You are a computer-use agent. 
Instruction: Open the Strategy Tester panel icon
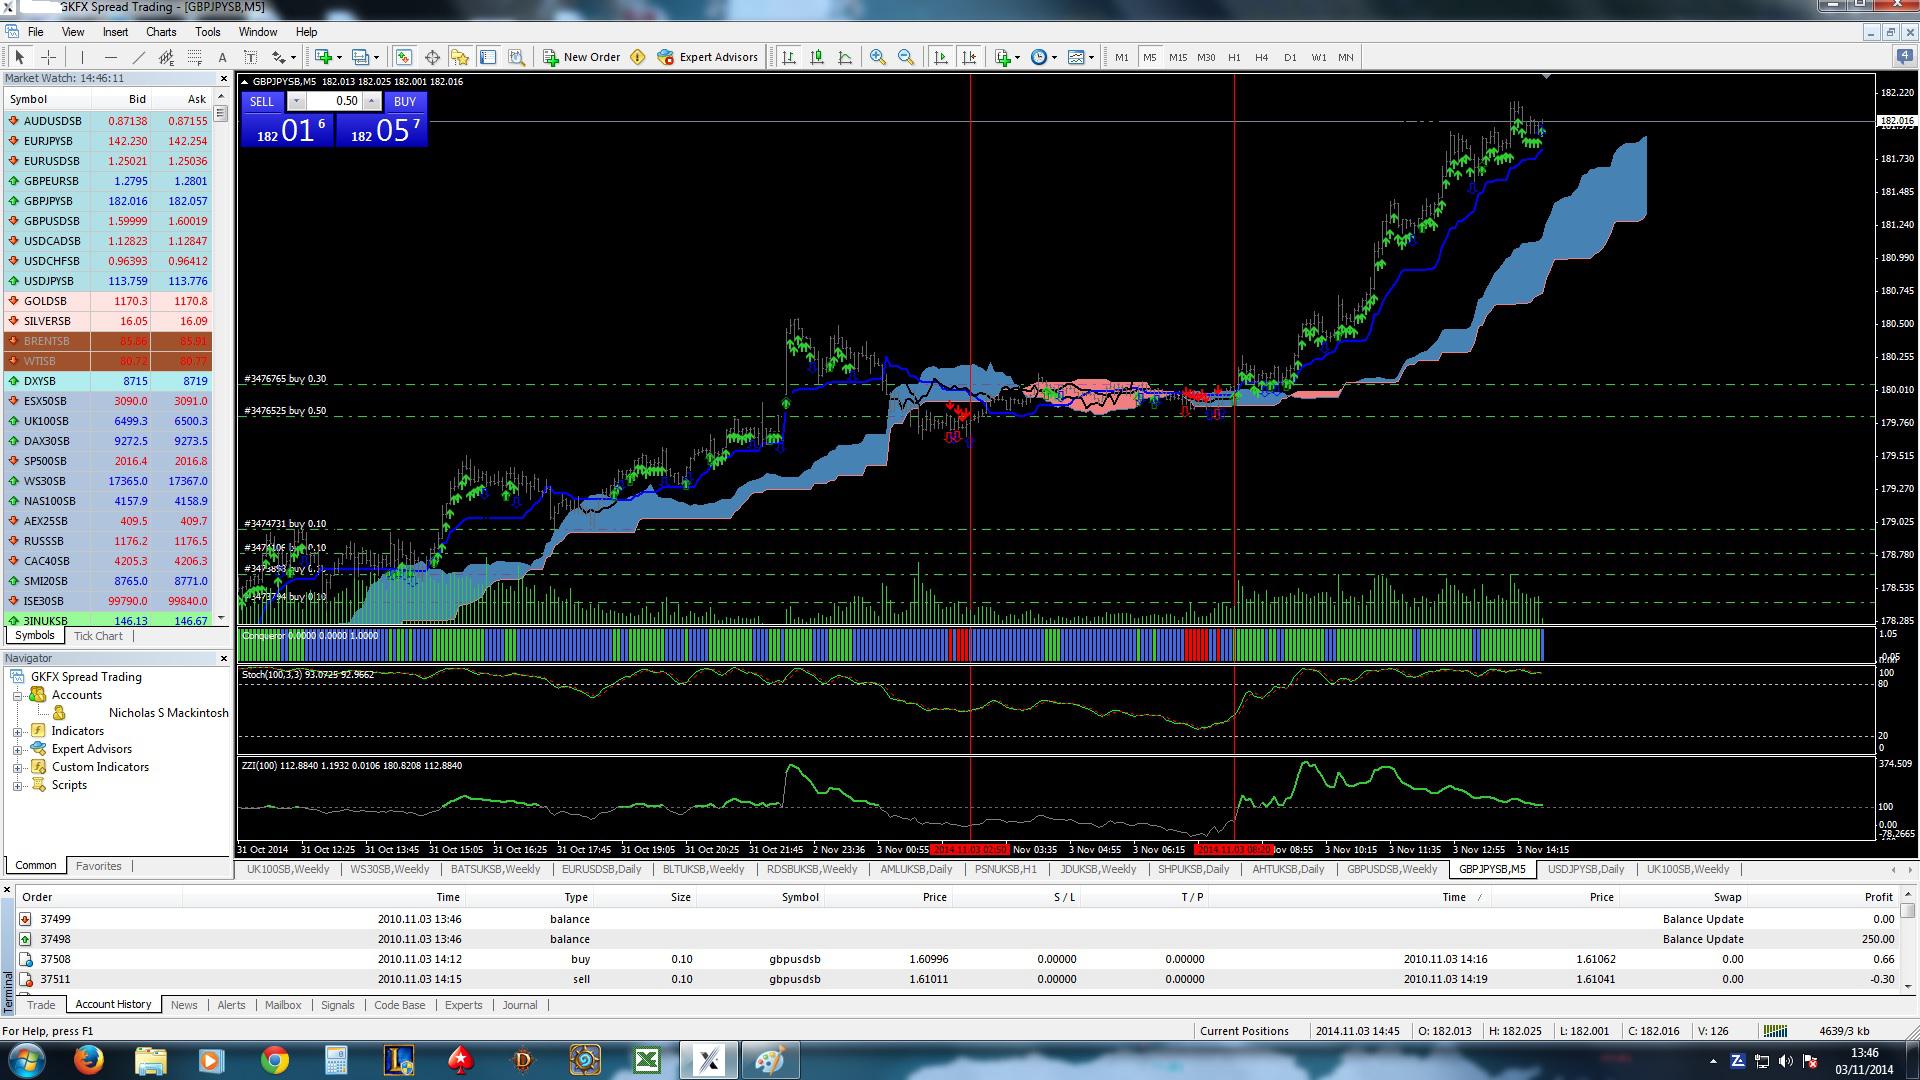pyautogui.click(x=516, y=57)
